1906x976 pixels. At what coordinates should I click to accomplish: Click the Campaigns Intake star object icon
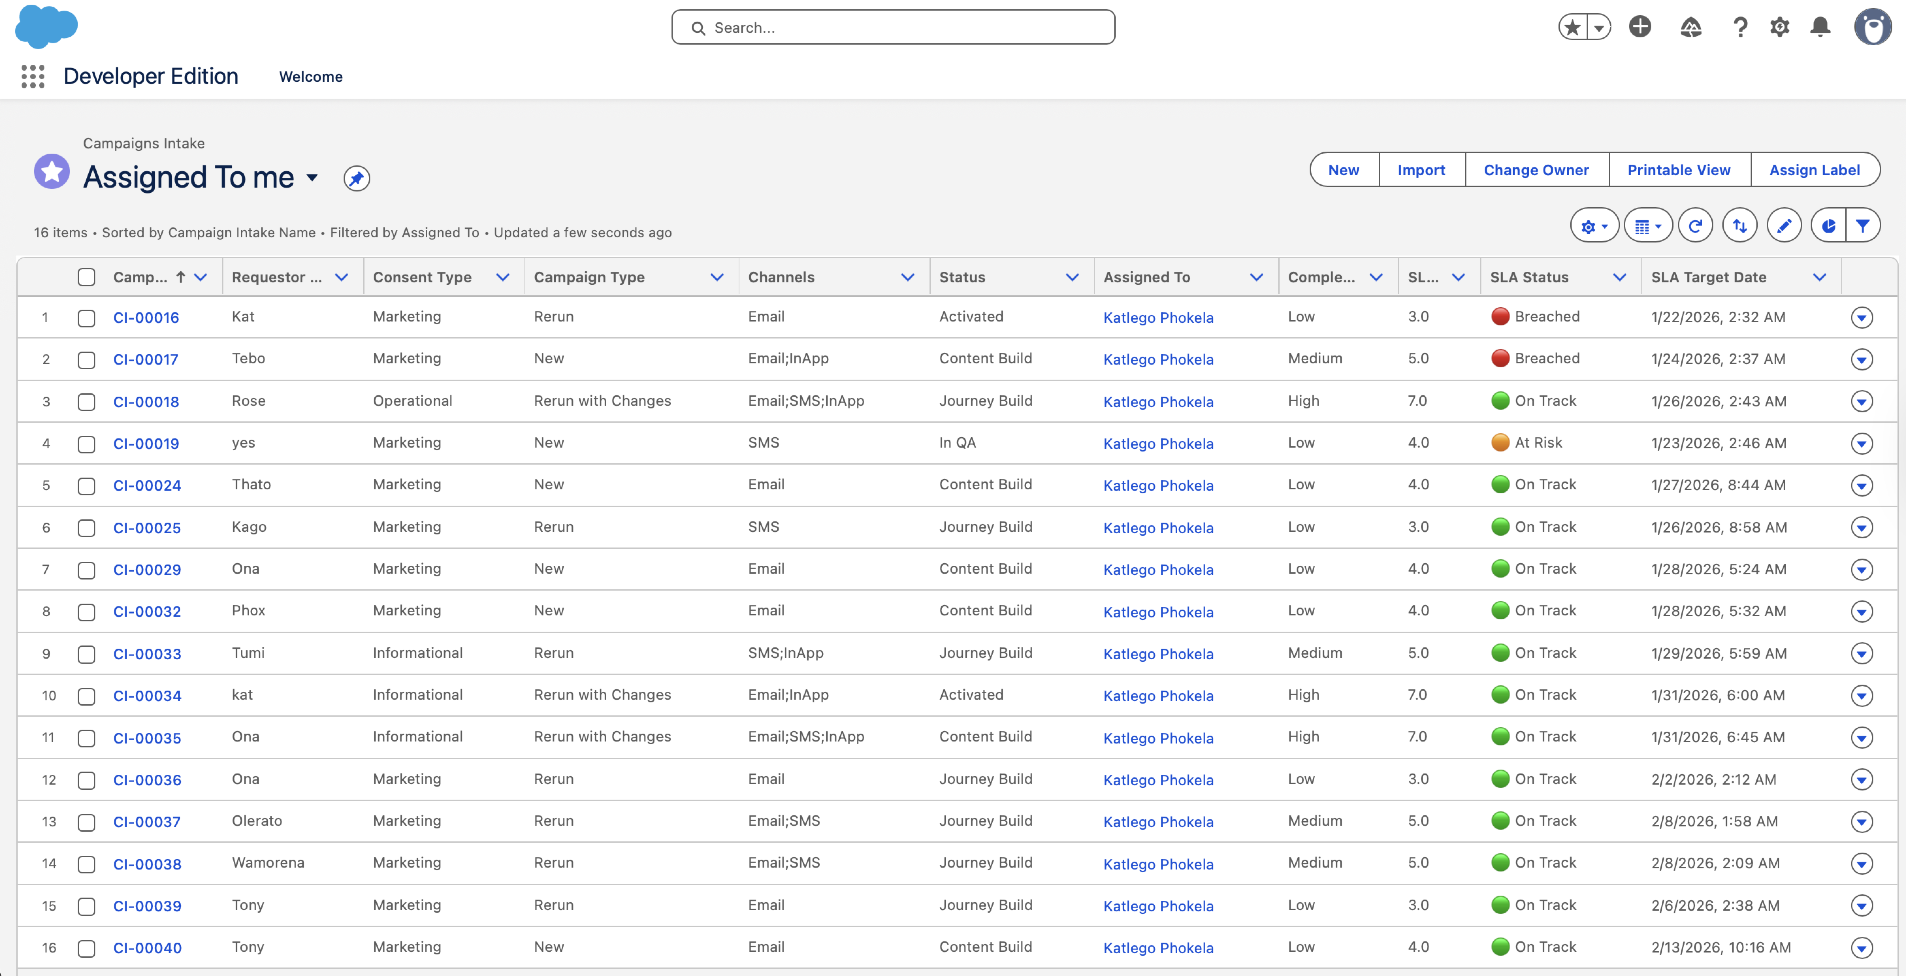[52, 172]
